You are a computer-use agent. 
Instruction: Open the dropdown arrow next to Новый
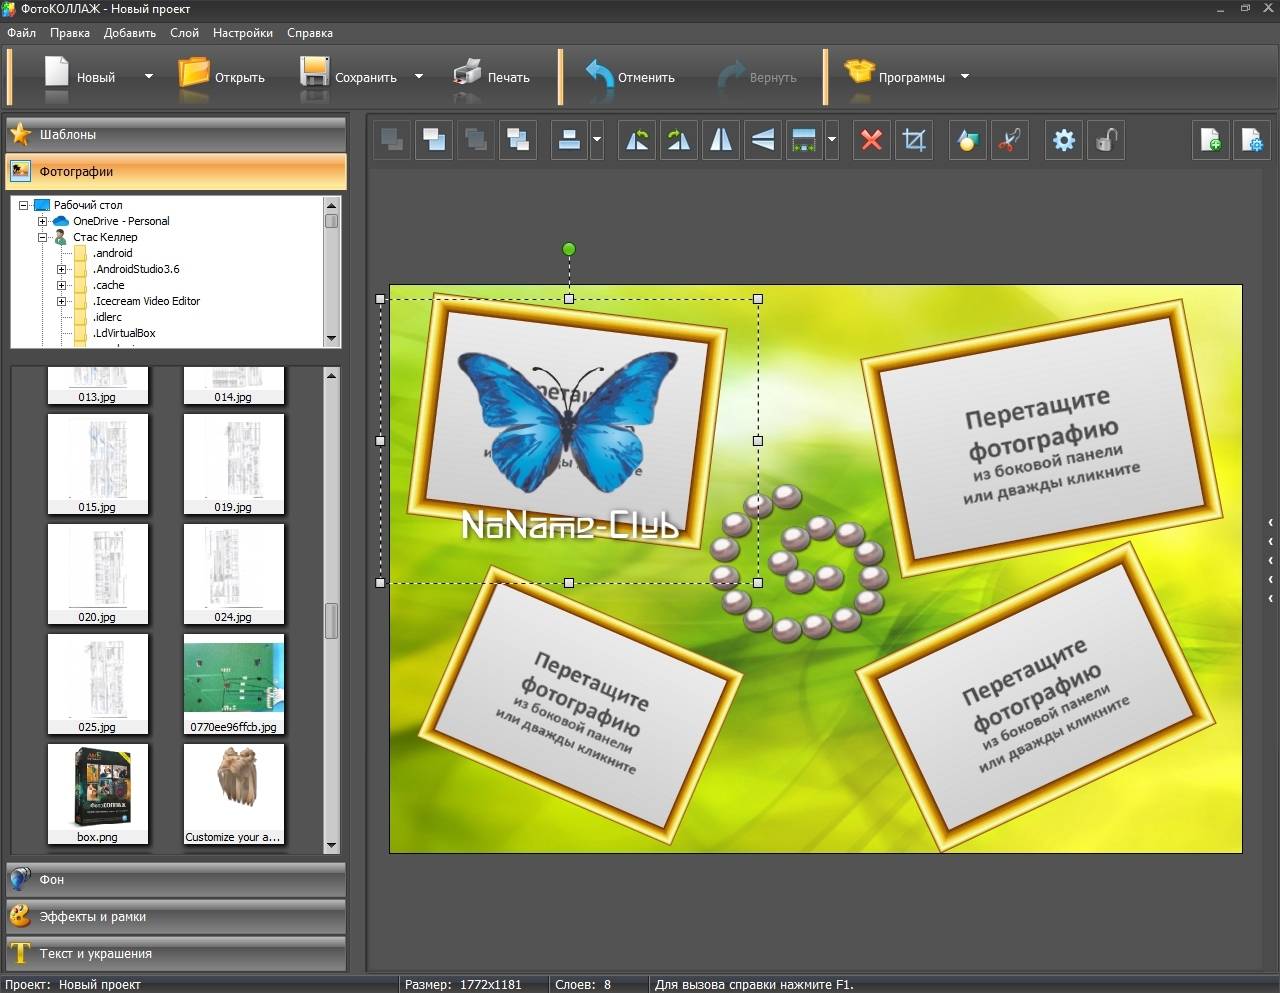tap(149, 76)
